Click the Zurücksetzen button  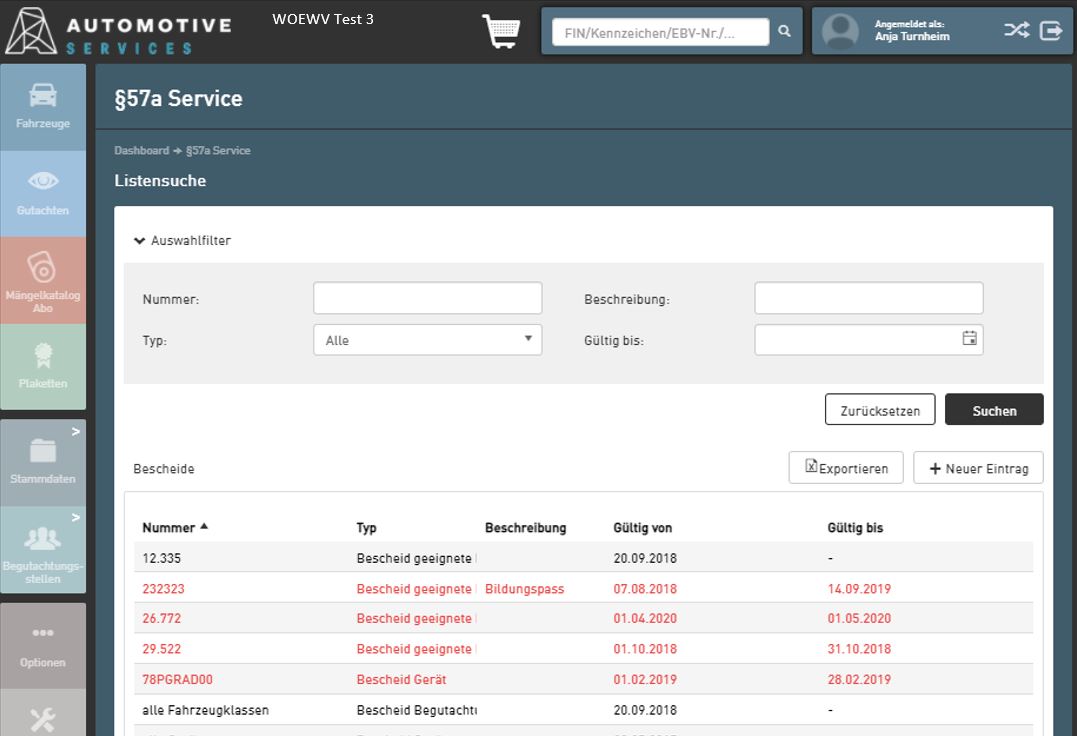pyautogui.click(x=879, y=410)
